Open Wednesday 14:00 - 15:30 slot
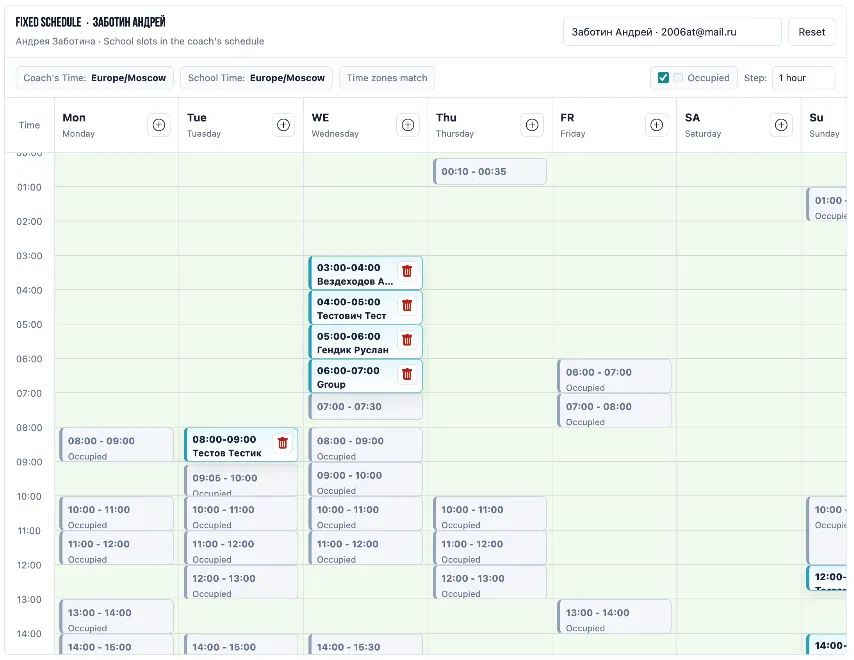The image size is (854, 660). point(365,645)
